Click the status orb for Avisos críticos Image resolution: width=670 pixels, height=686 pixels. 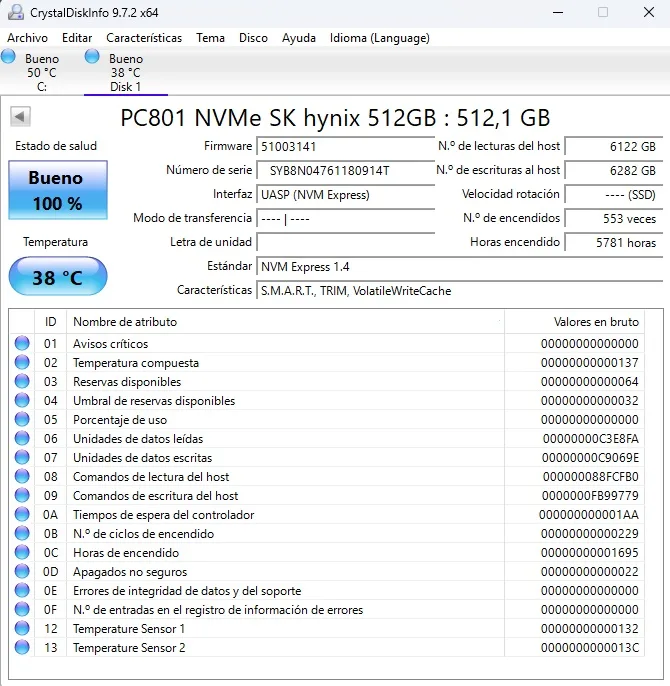click(x=22, y=343)
